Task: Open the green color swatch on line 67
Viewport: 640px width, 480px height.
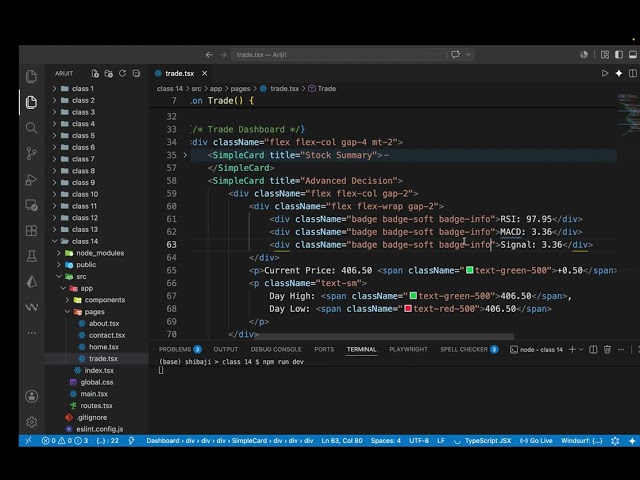Action: [x=413, y=296]
